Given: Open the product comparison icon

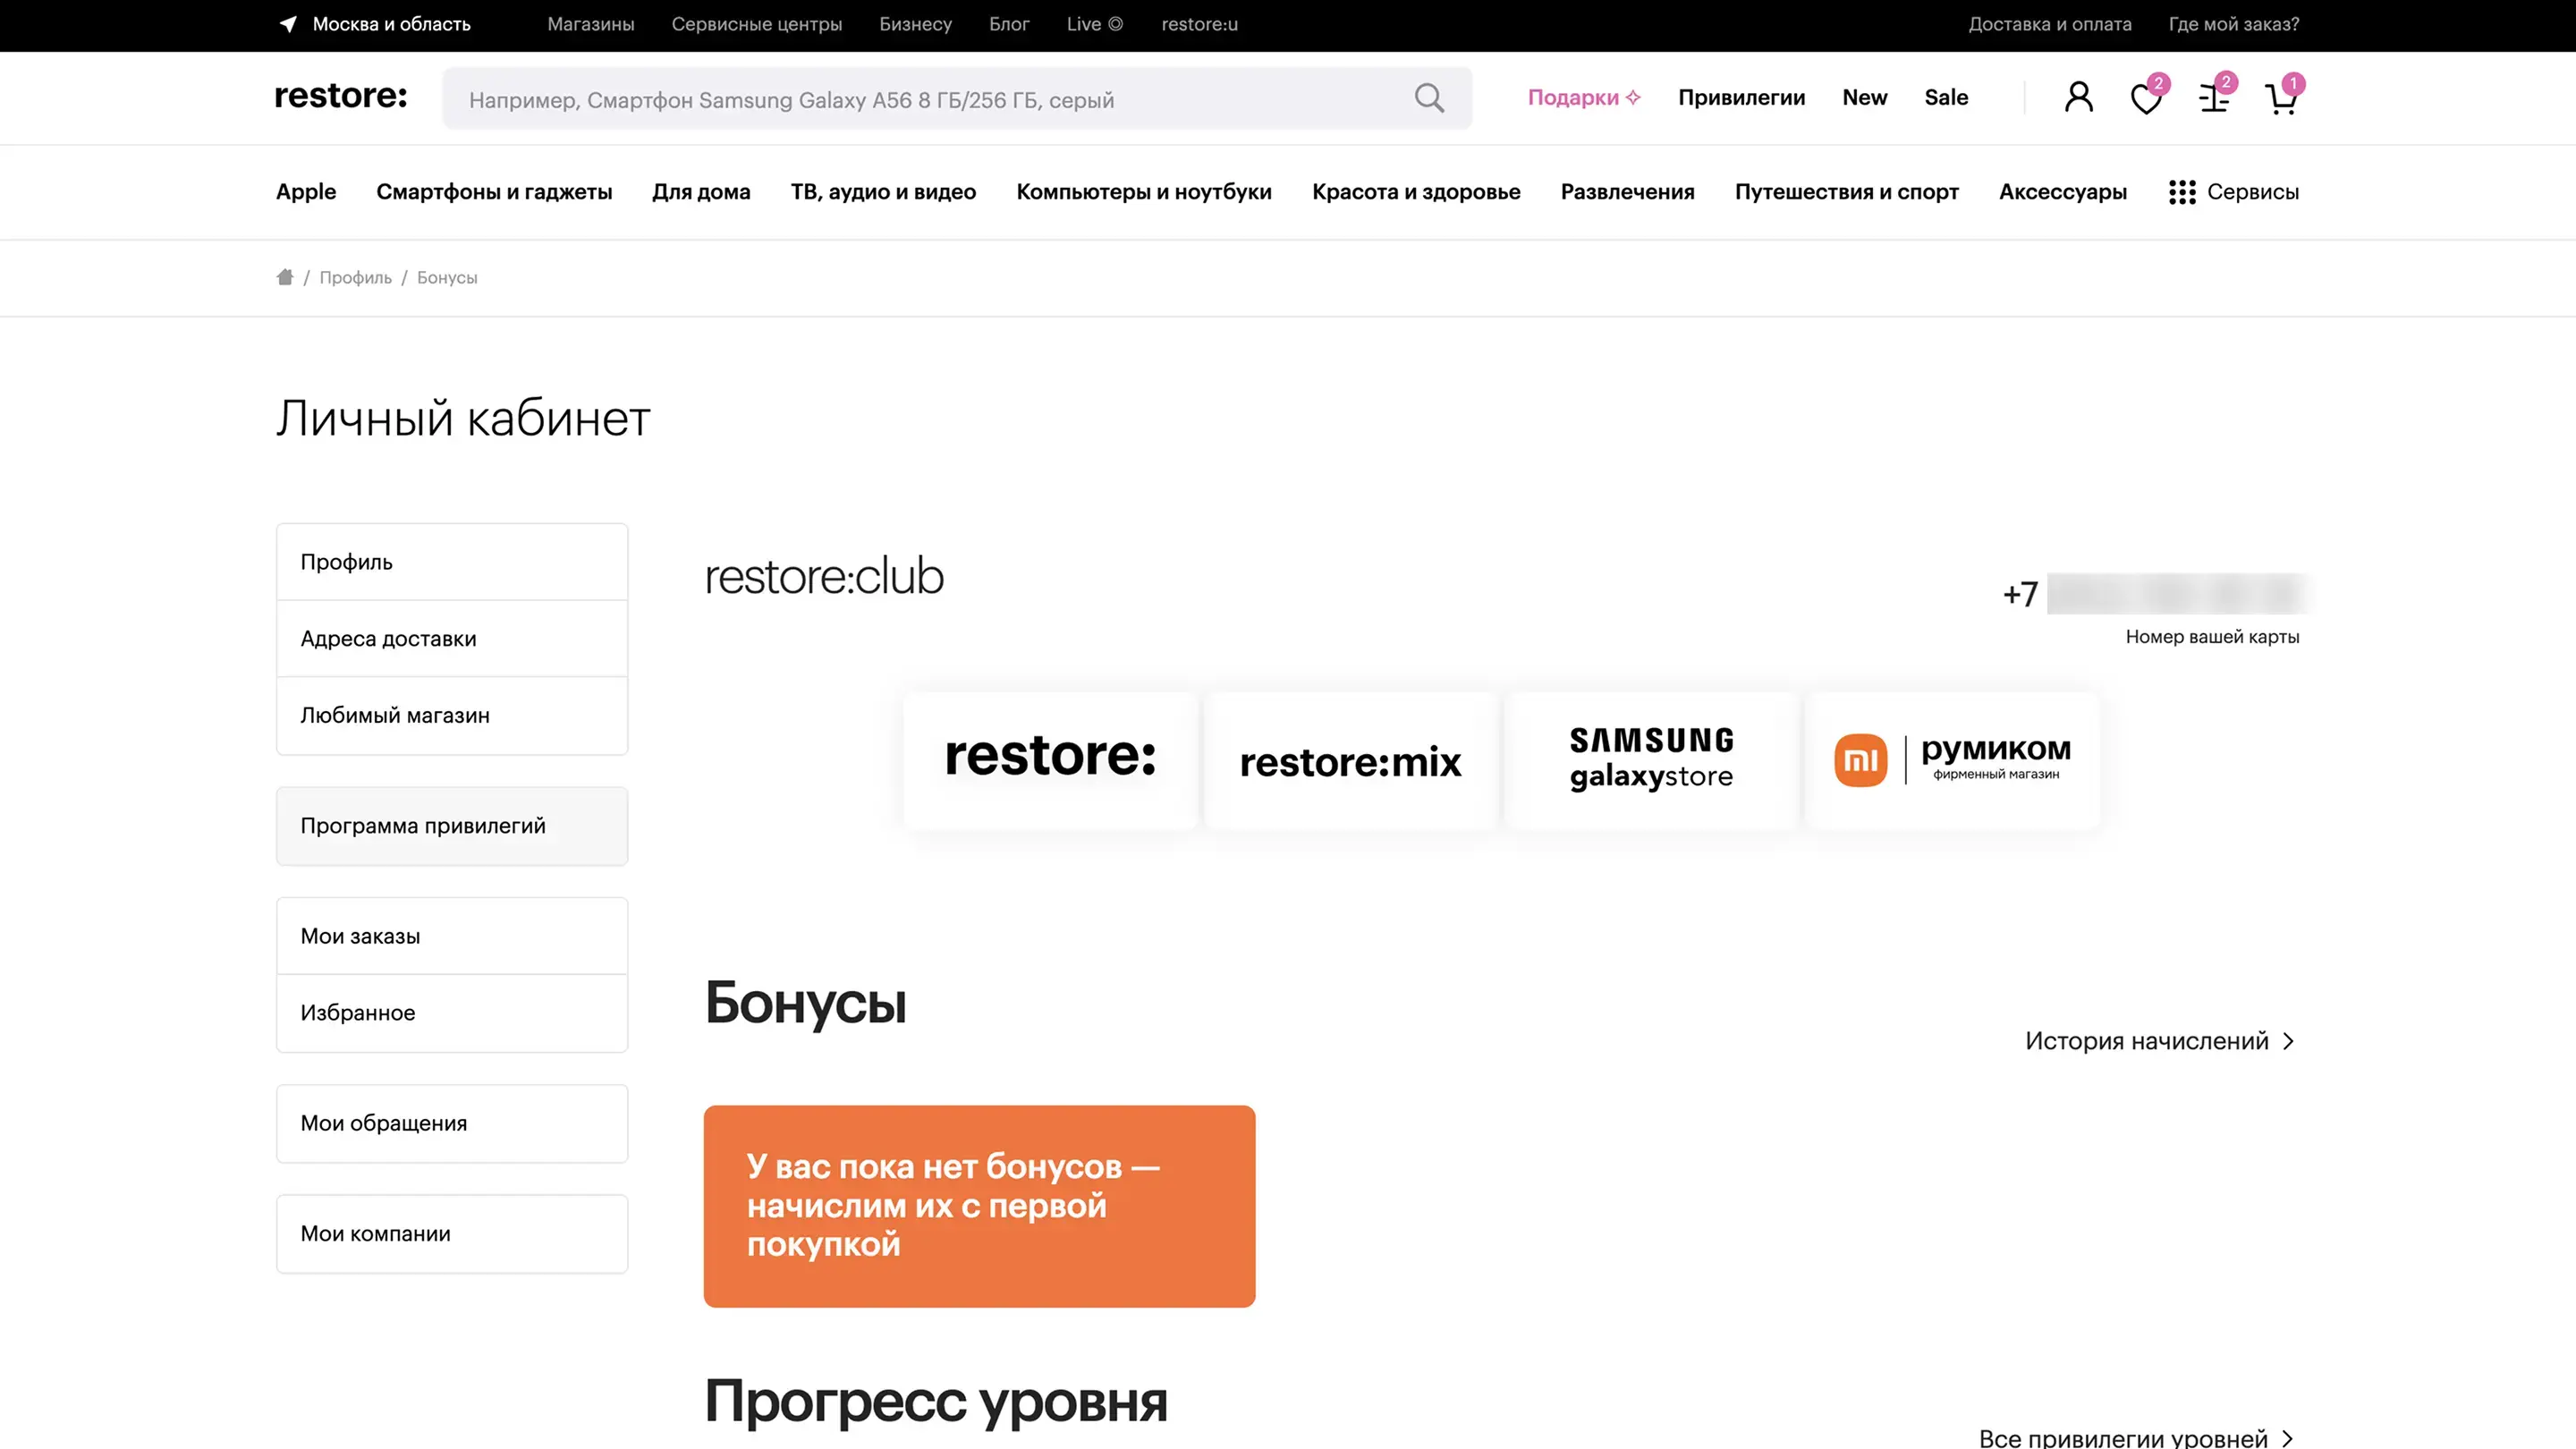Looking at the screenshot, I should pos(2213,98).
